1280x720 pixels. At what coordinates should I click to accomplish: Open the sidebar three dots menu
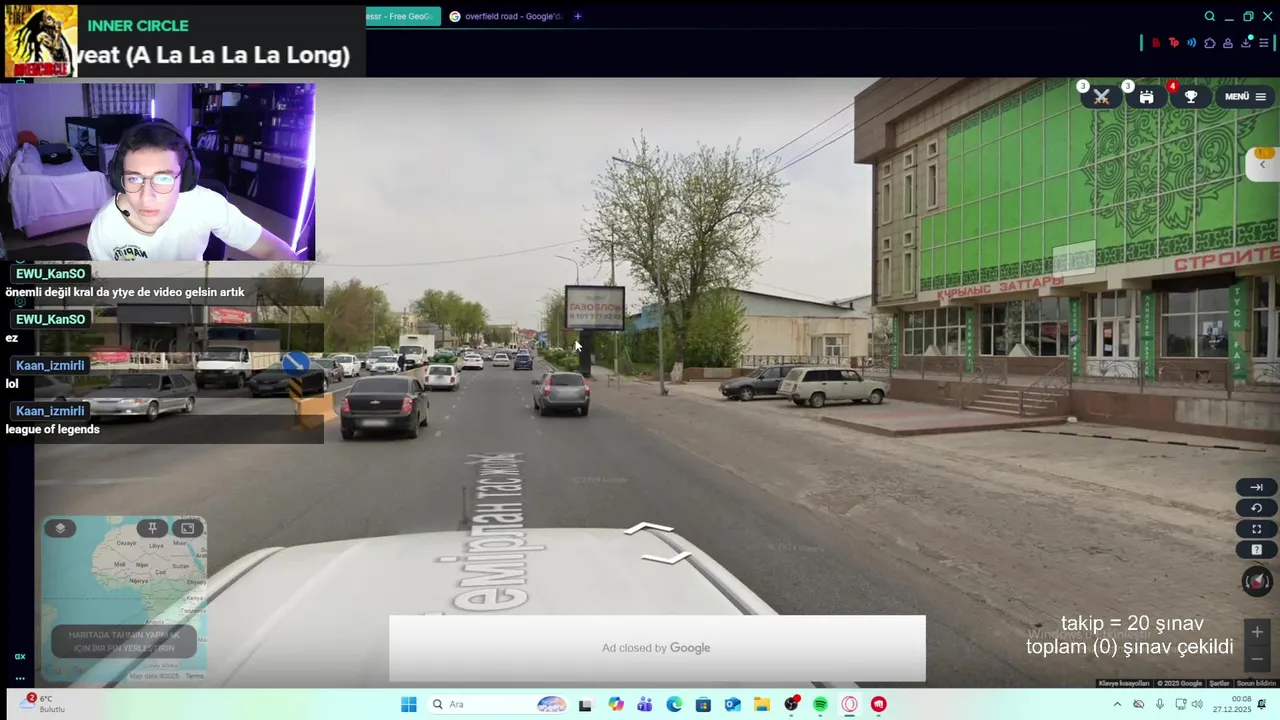click(x=19, y=678)
